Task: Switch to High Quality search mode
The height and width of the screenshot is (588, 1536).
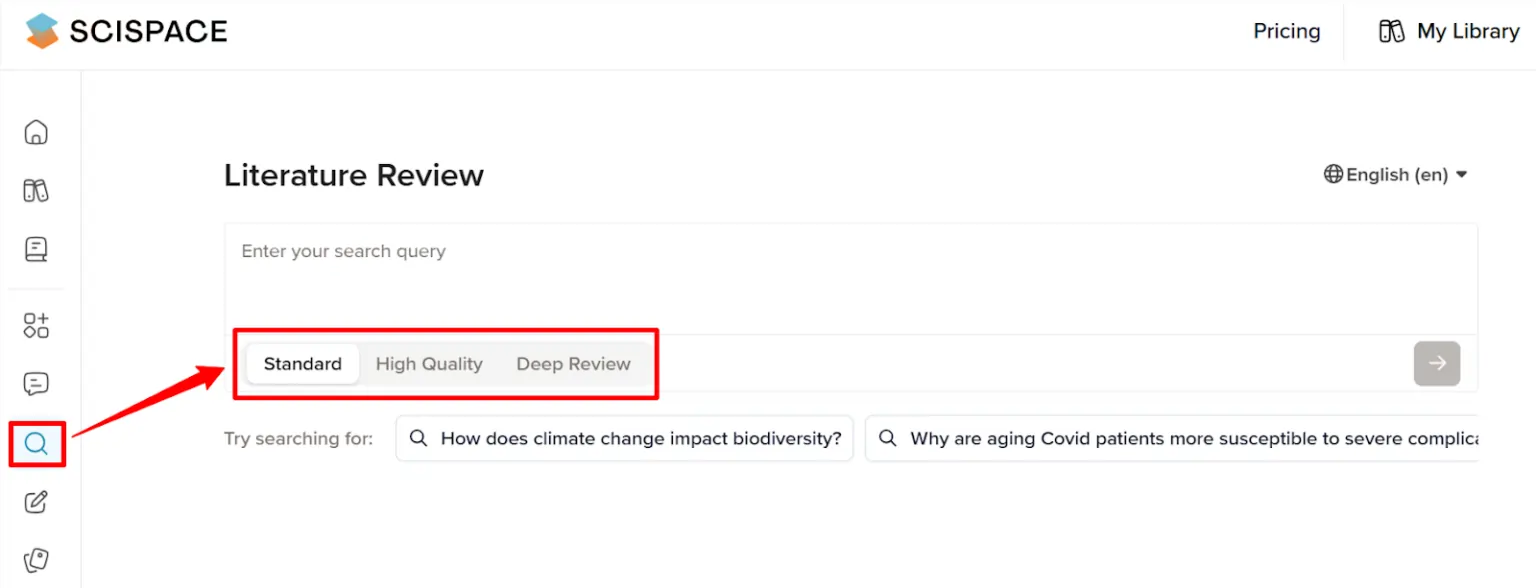Action: point(428,363)
